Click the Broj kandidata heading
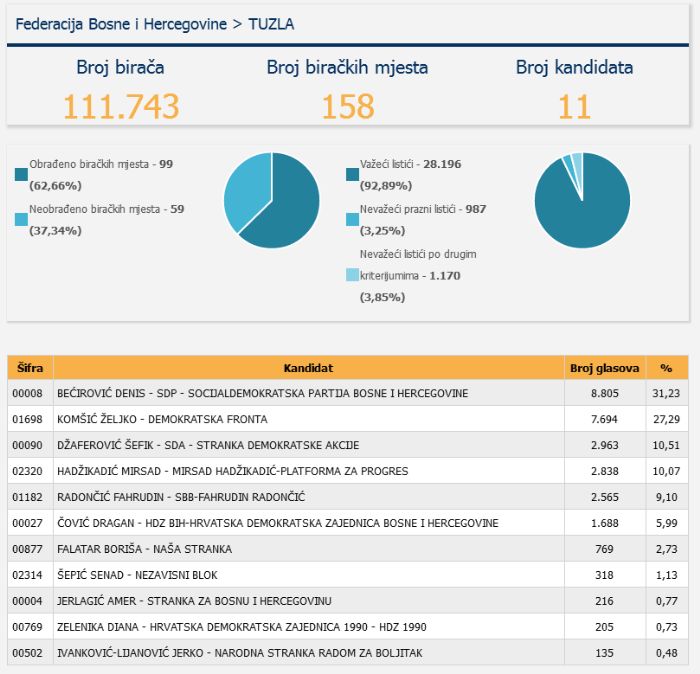The height and width of the screenshot is (674, 700). click(575, 67)
